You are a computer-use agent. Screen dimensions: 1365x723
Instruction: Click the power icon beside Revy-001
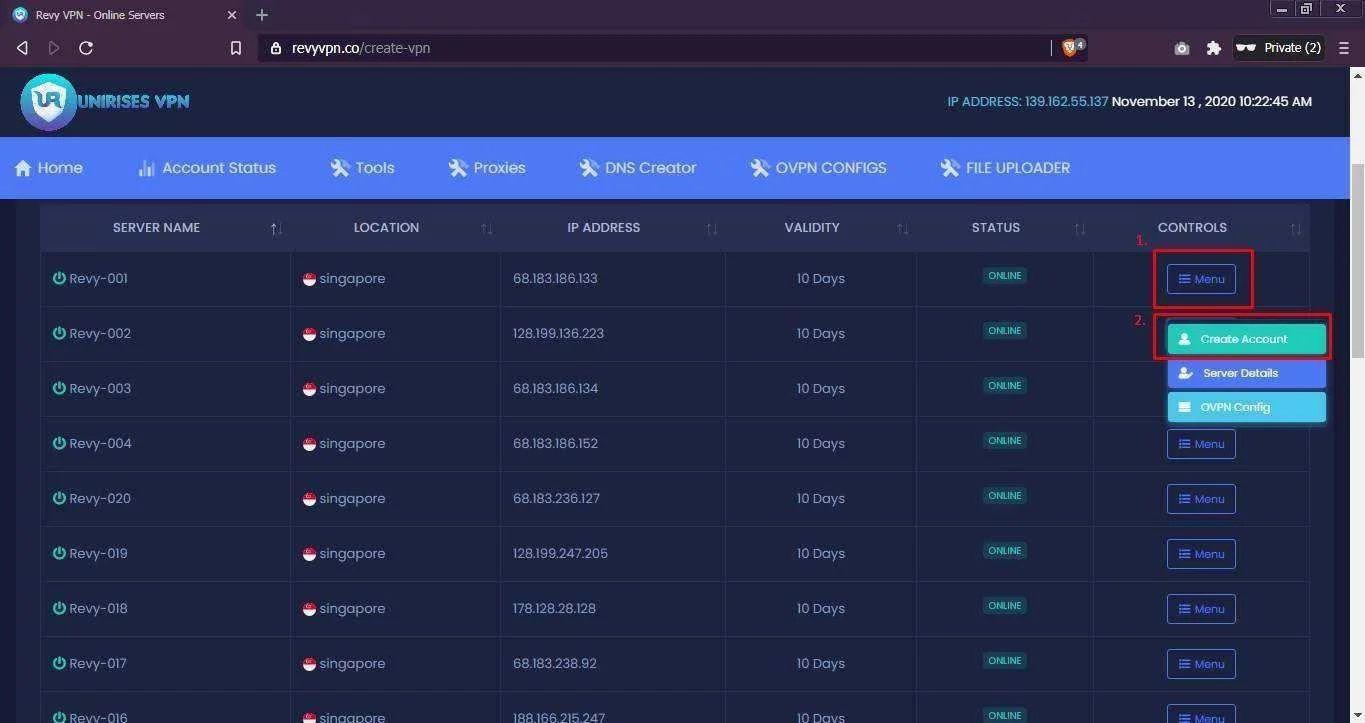click(59, 278)
